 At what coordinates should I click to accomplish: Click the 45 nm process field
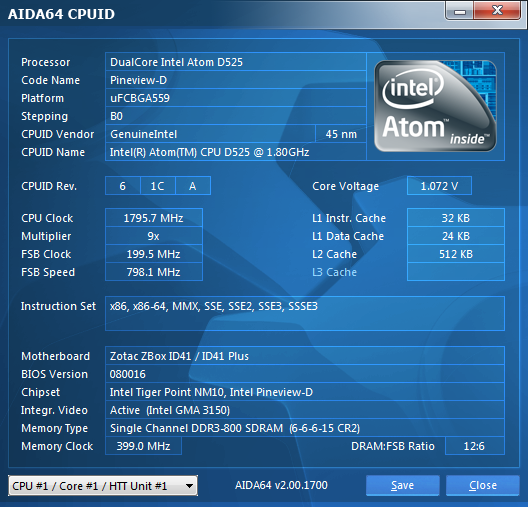(x=341, y=134)
